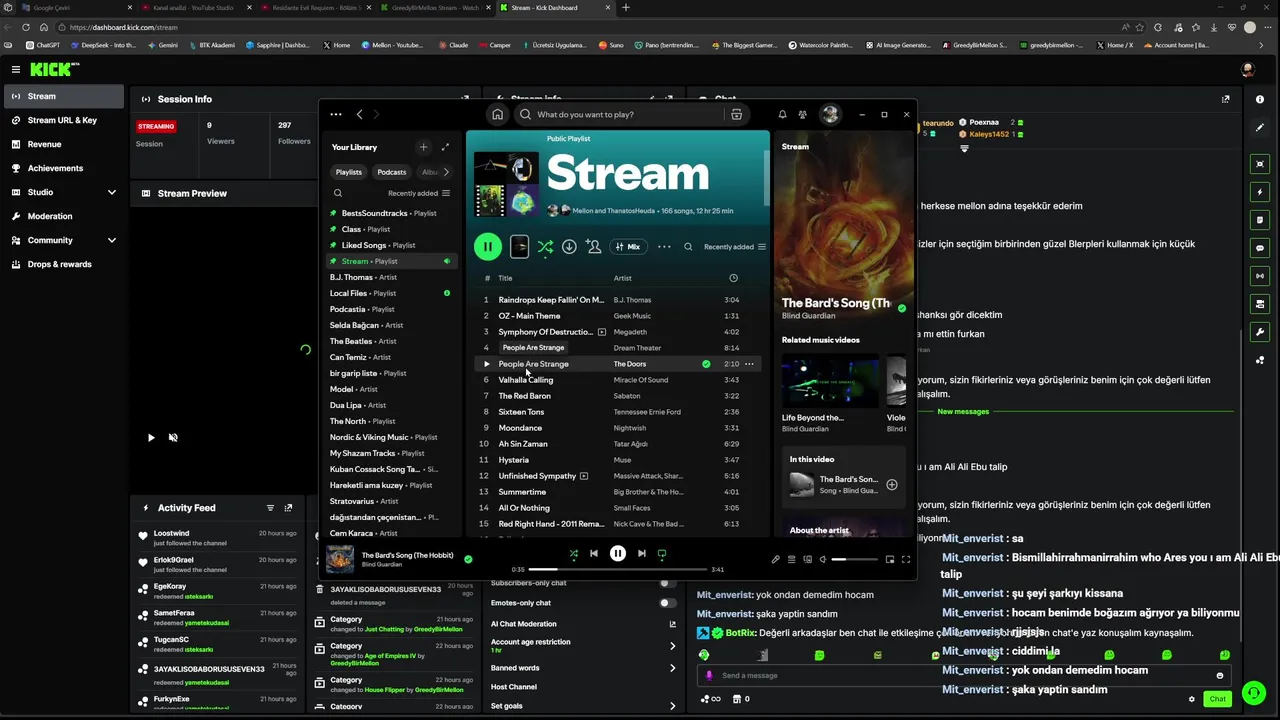Toggle Spotify repeat button
The image size is (1280, 720).
[x=661, y=553]
